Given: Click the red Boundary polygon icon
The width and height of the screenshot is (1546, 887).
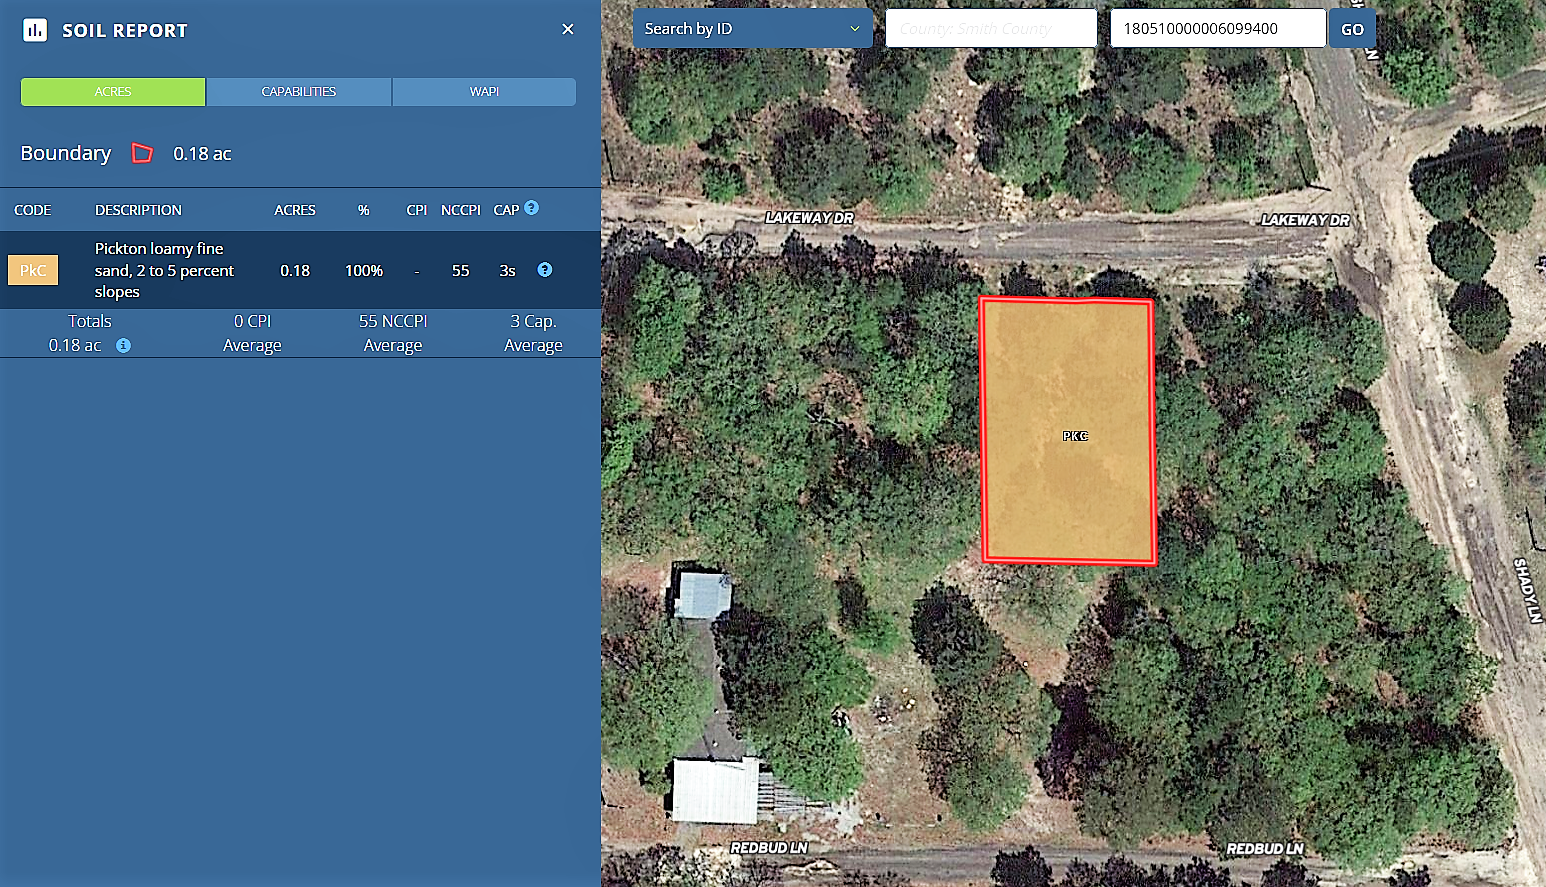Looking at the screenshot, I should (x=143, y=153).
